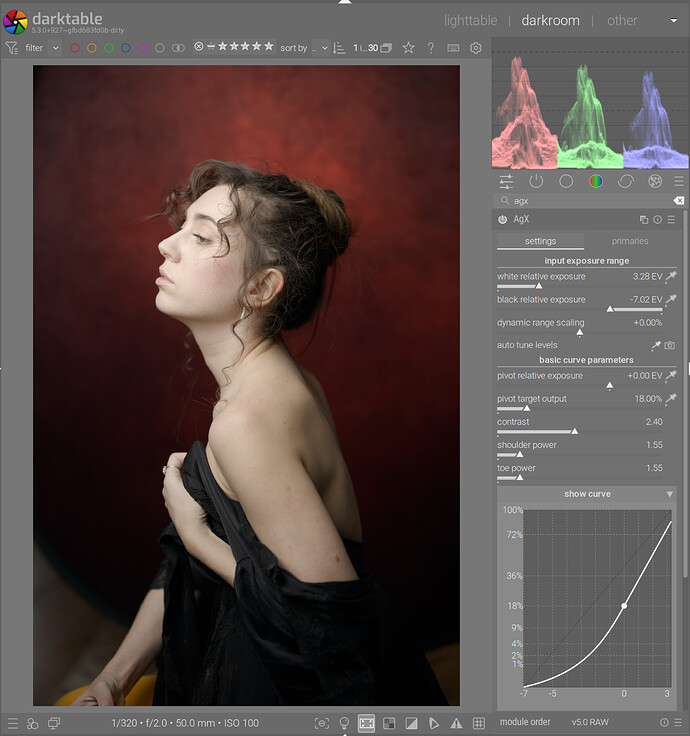This screenshot has width=690, height=736.
Task: Show the color modules group
Action: [x=596, y=181]
